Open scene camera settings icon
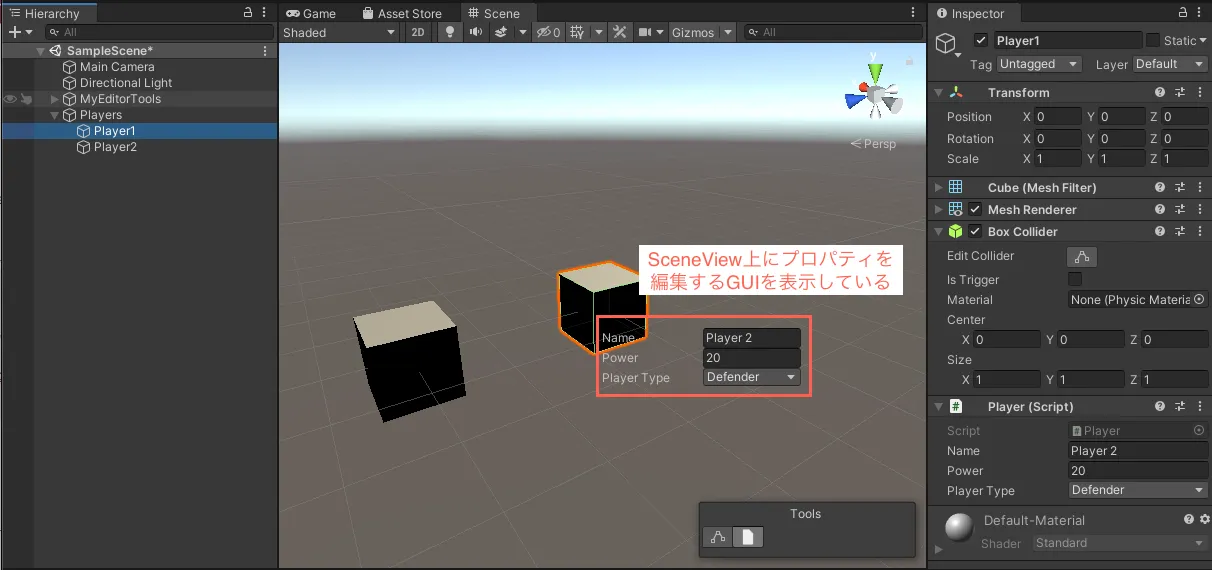This screenshot has width=1212, height=570. [645, 32]
